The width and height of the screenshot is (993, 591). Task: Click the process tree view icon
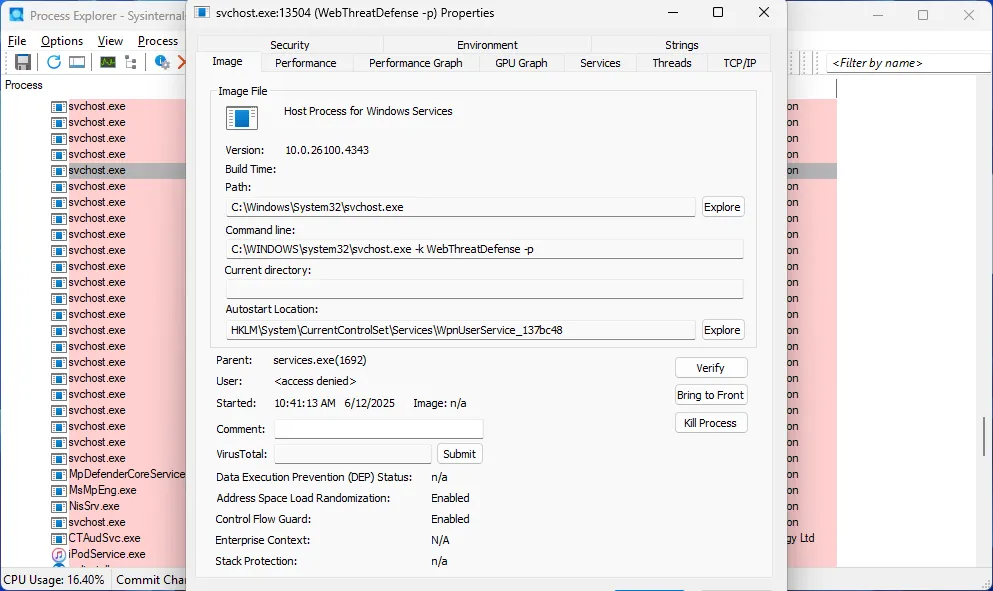131,62
